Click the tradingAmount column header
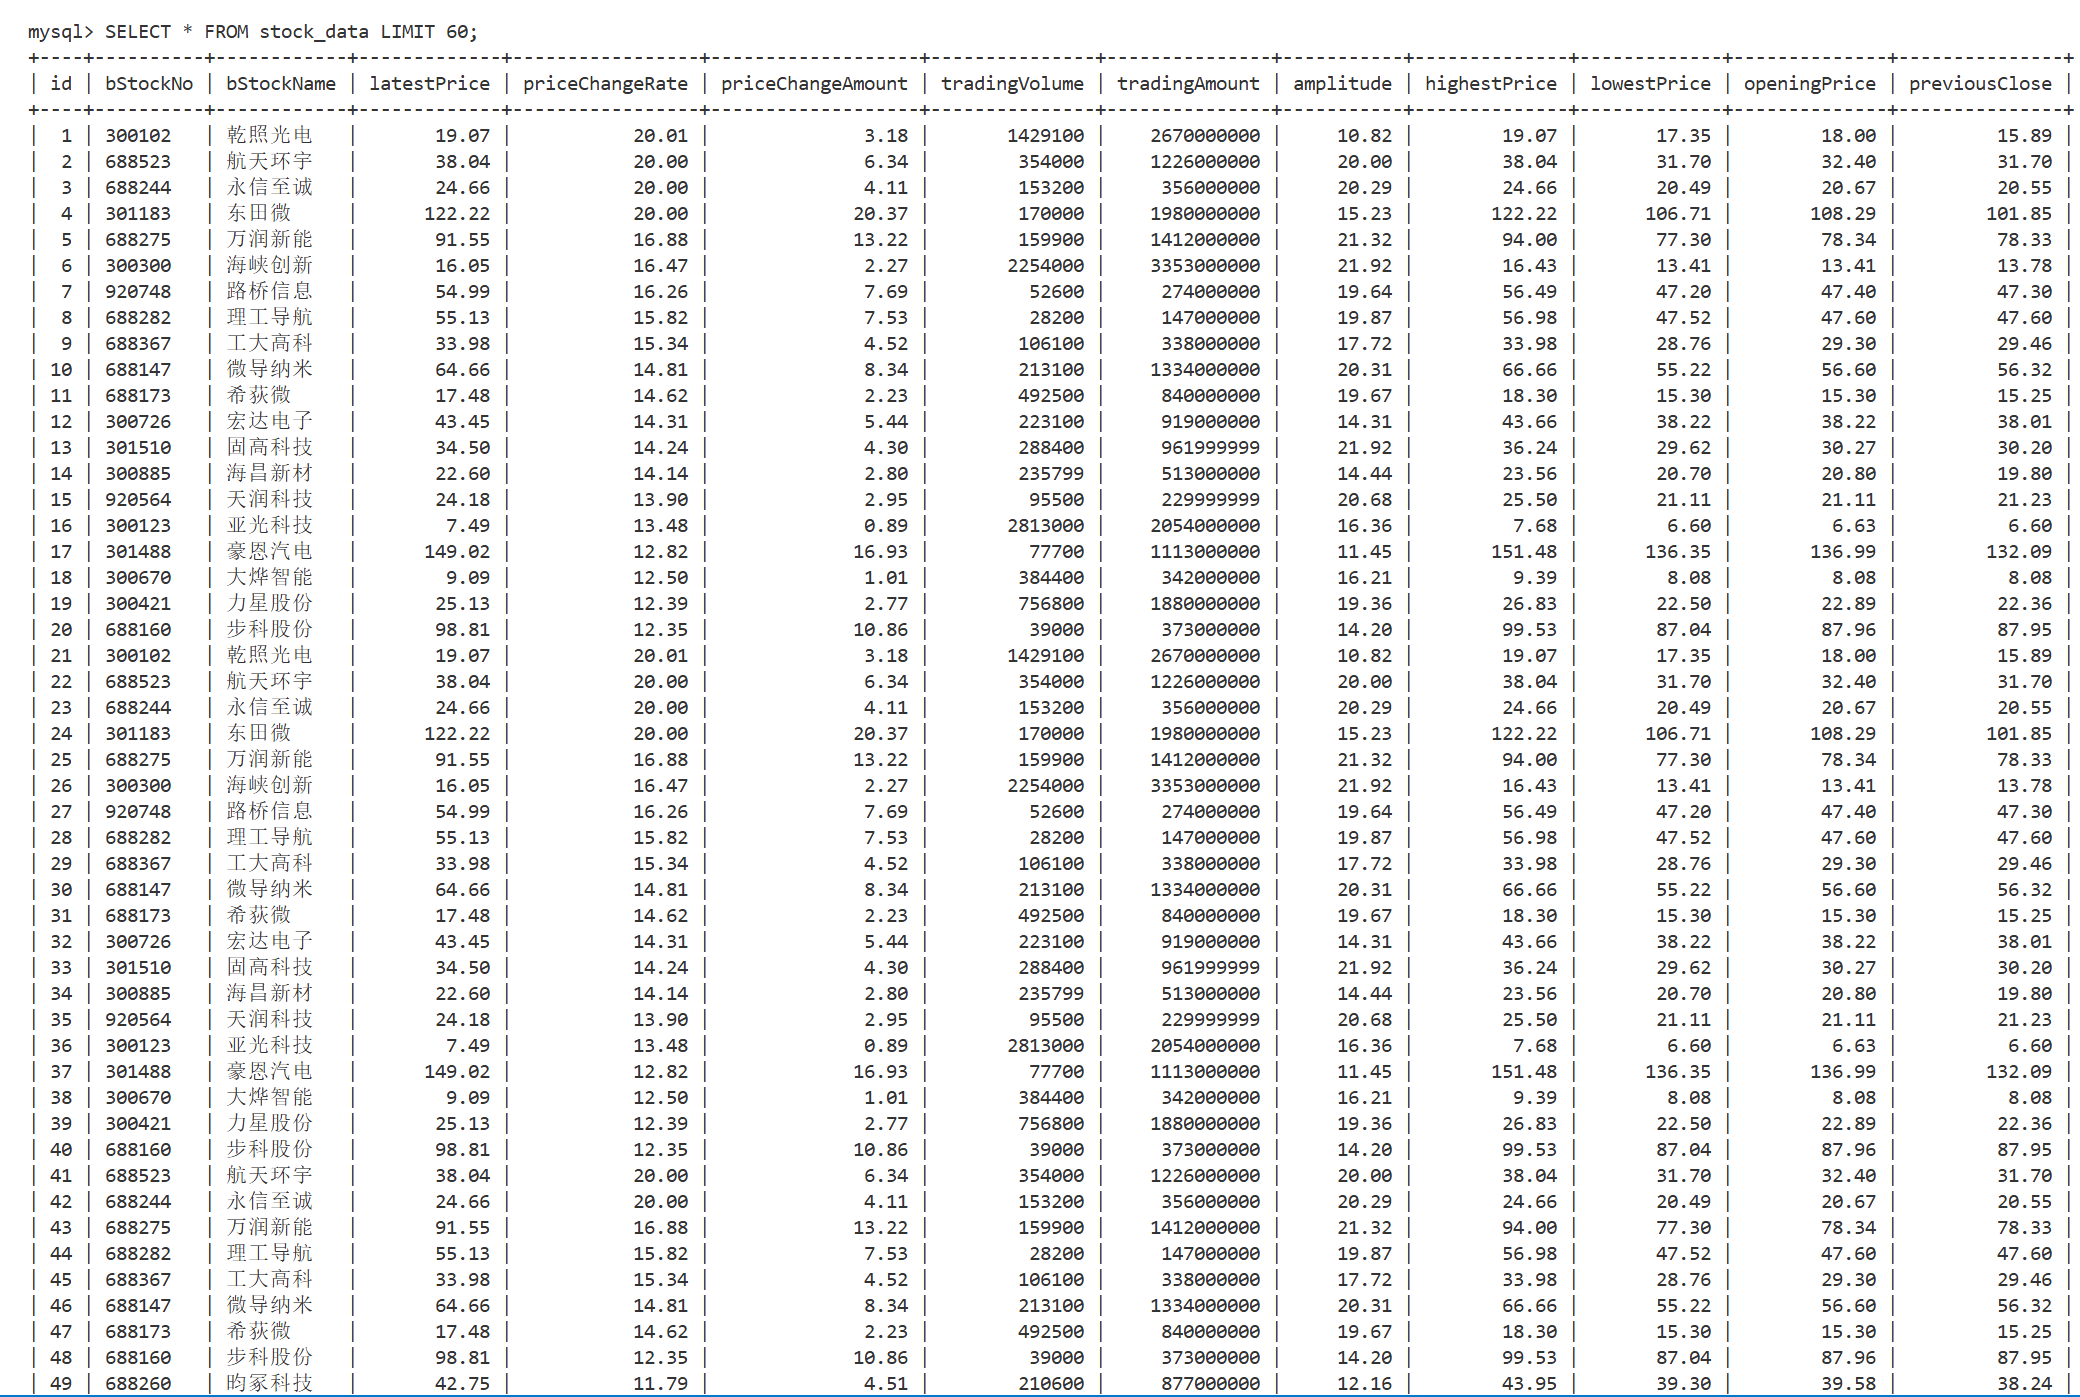Viewport: 2080px width, 1397px height. (x=1188, y=84)
